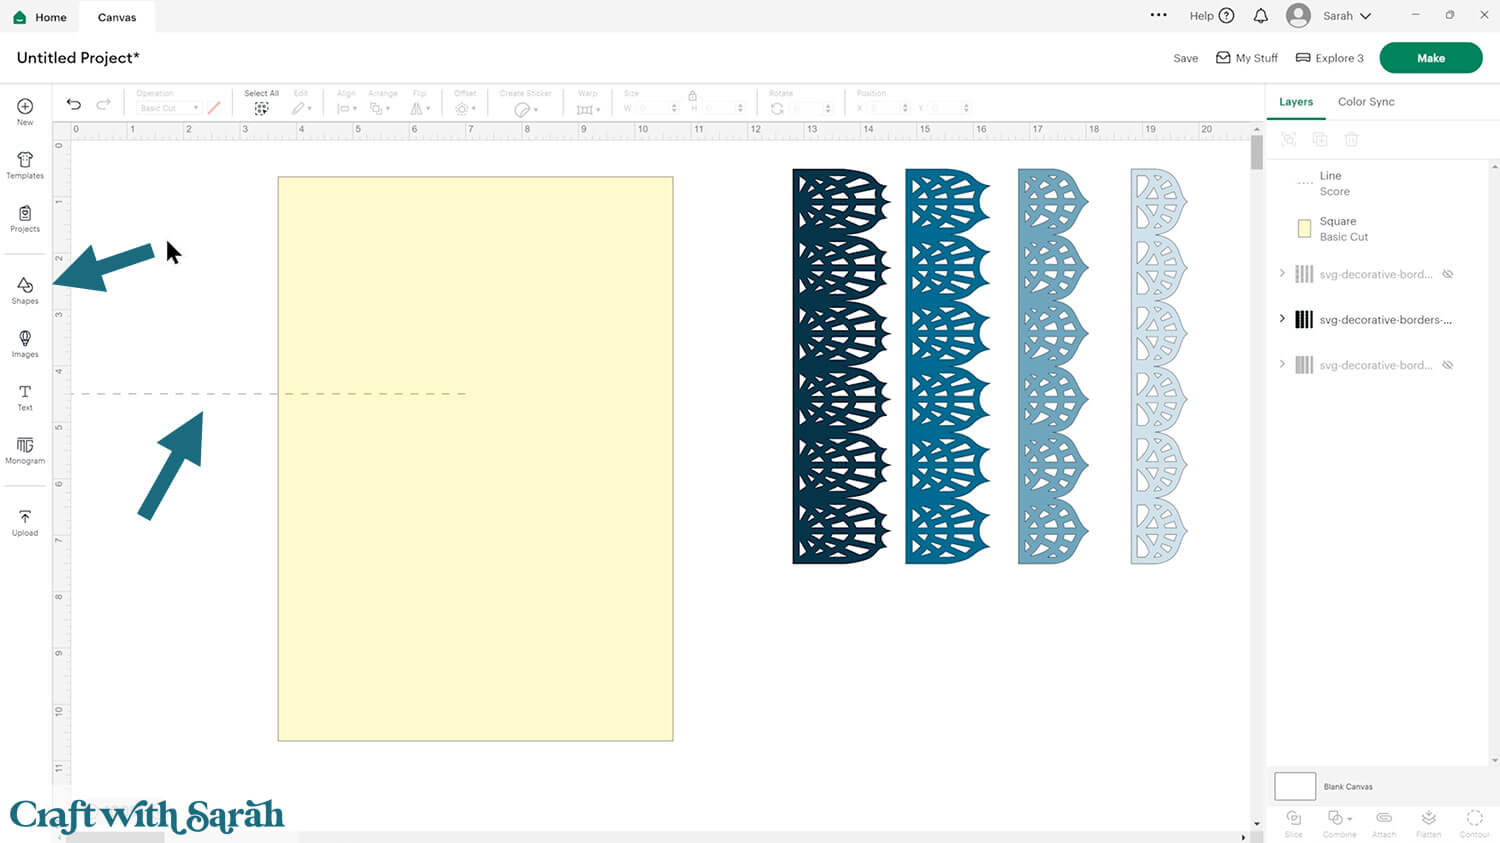
Task: Click the Contour tool
Action: point(1474,823)
